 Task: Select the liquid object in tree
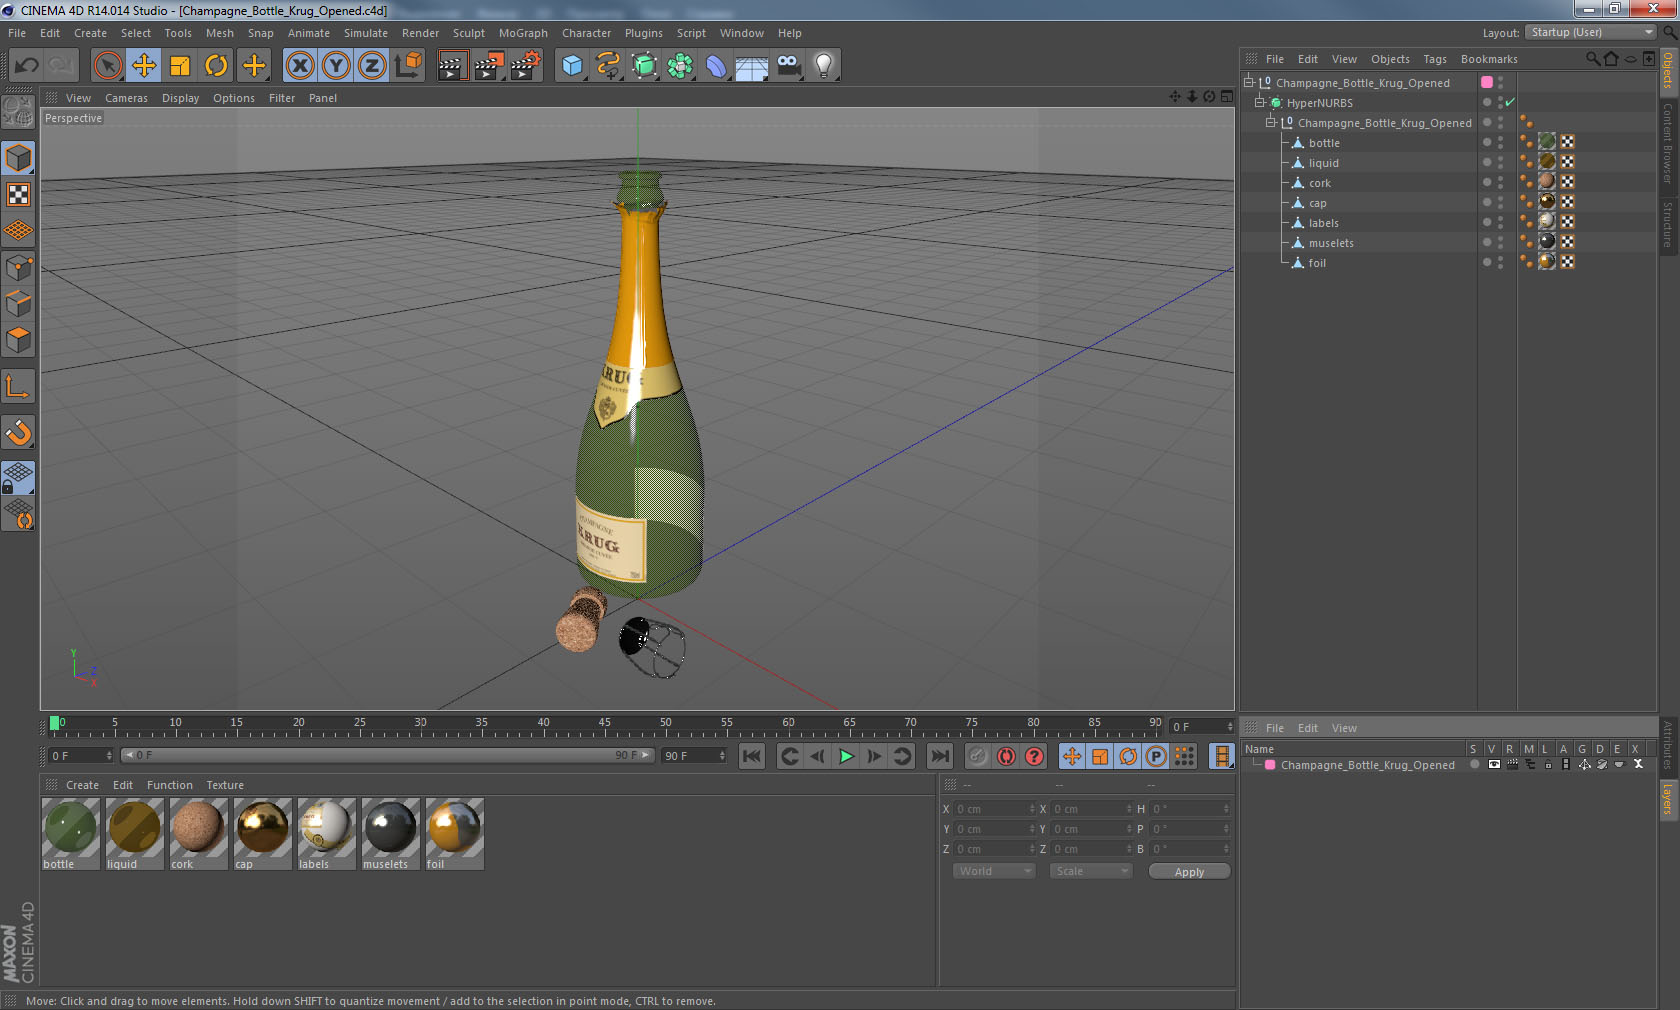coord(1323,163)
